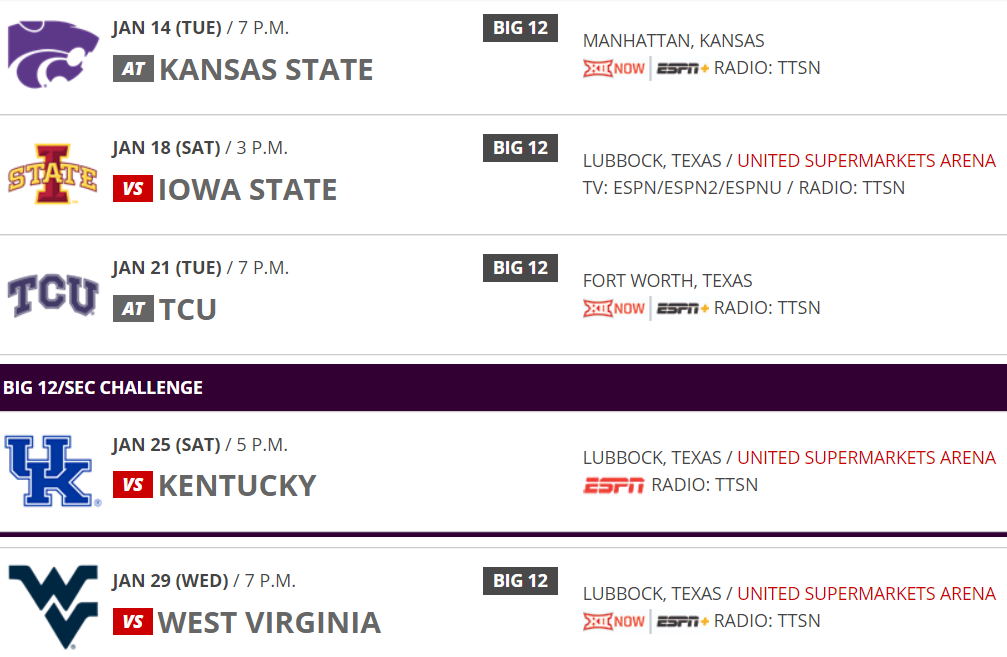Click the Big 12 badge on TCU game
The image size is (1007, 657).
[520, 268]
